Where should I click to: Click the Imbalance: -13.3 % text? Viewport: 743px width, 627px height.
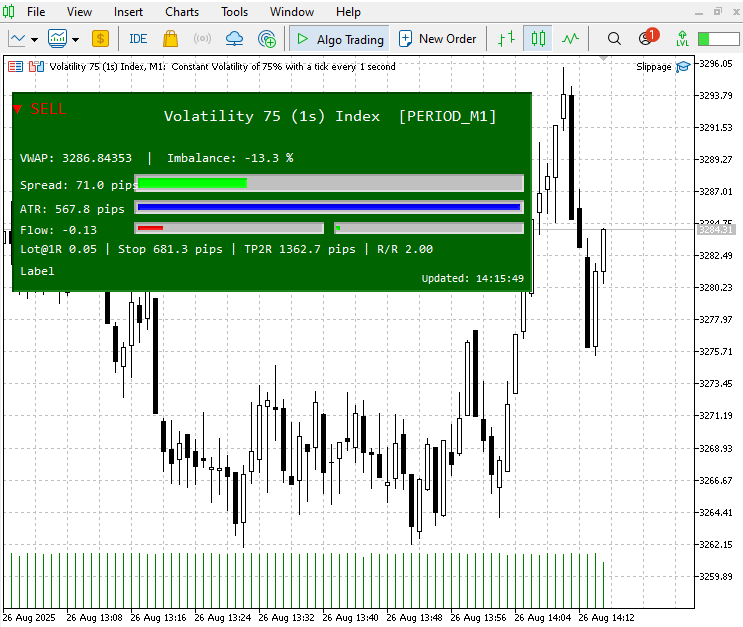point(230,158)
